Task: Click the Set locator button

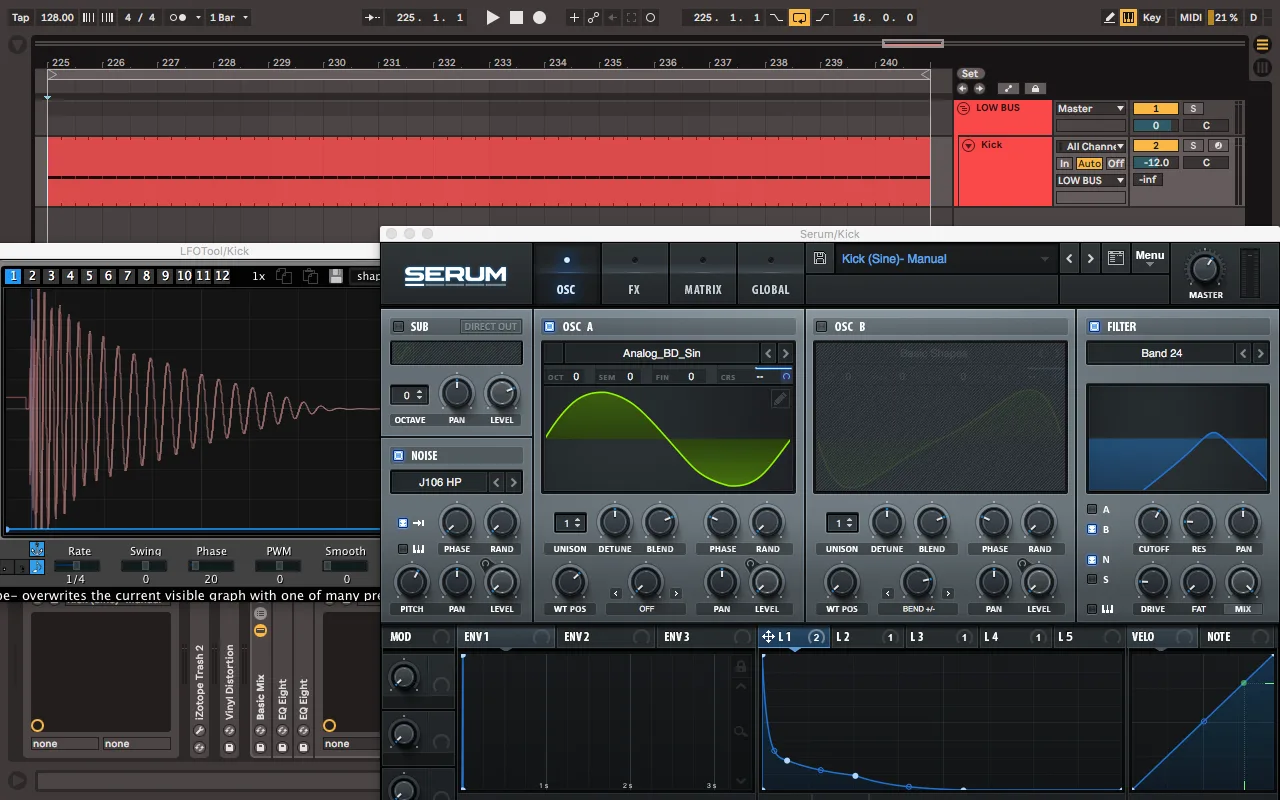Action: pyautogui.click(x=969, y=74)
